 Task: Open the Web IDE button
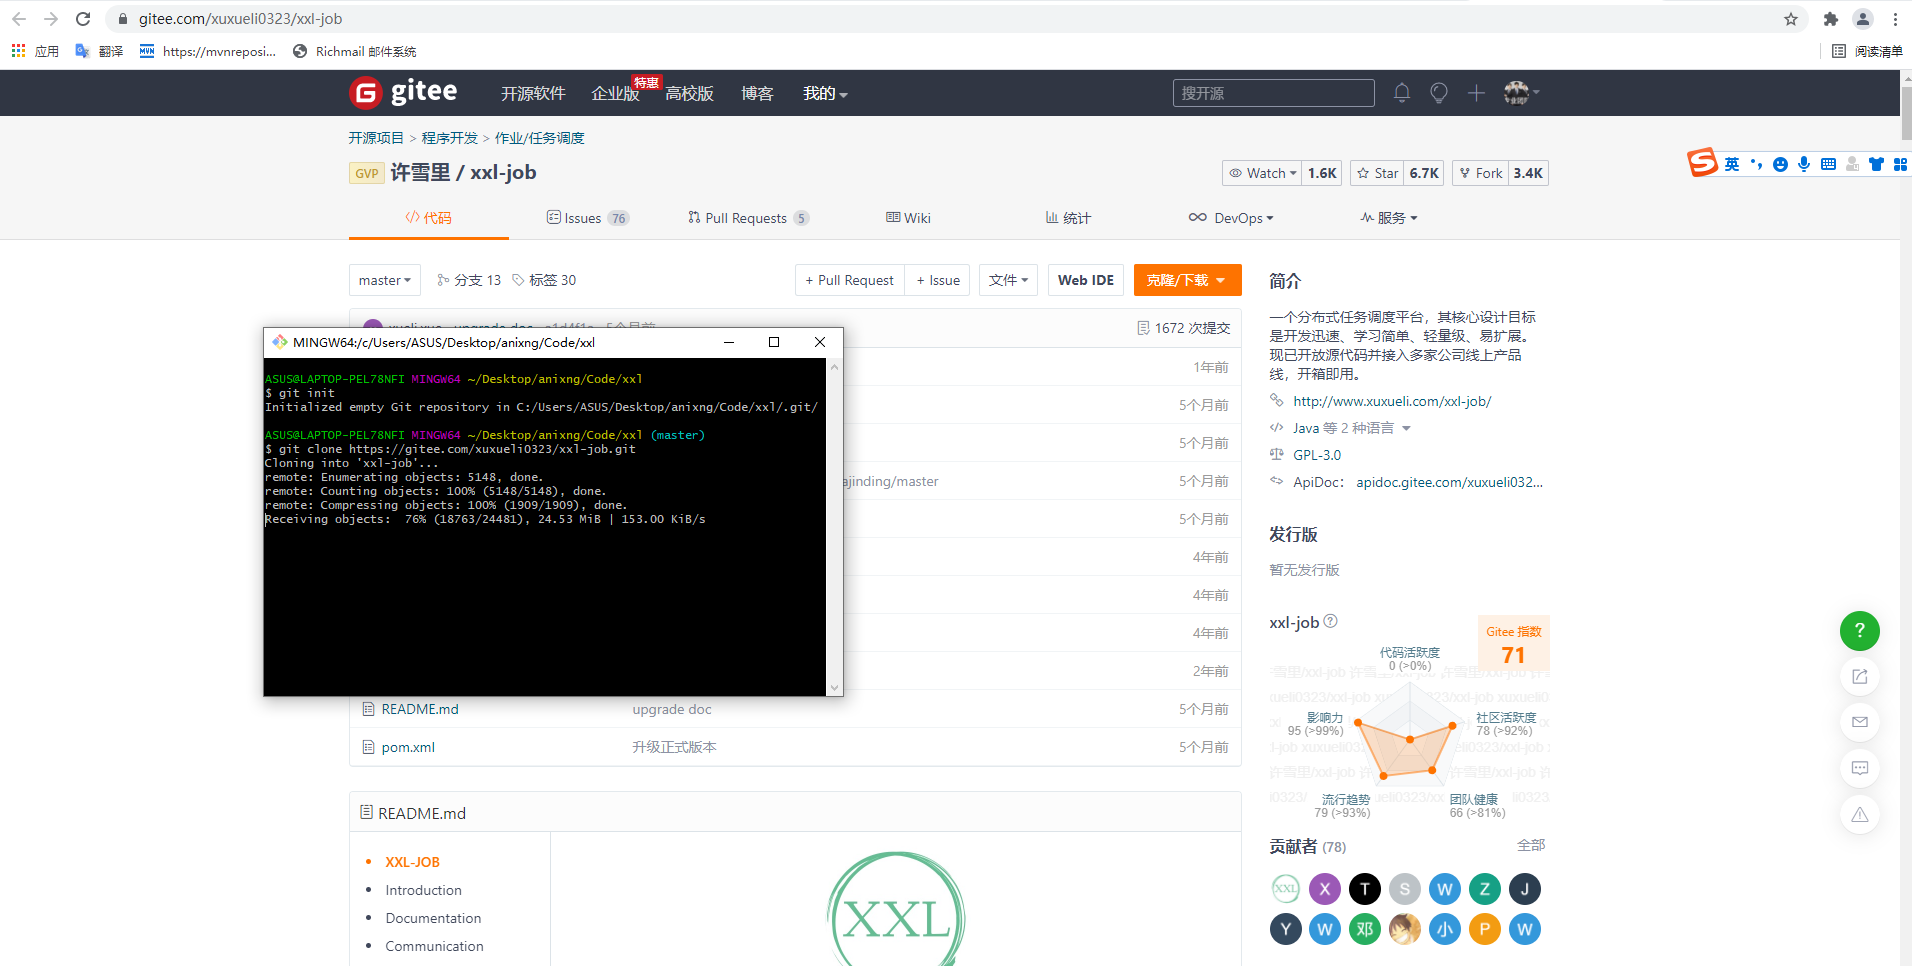[x=1086, y=280]
